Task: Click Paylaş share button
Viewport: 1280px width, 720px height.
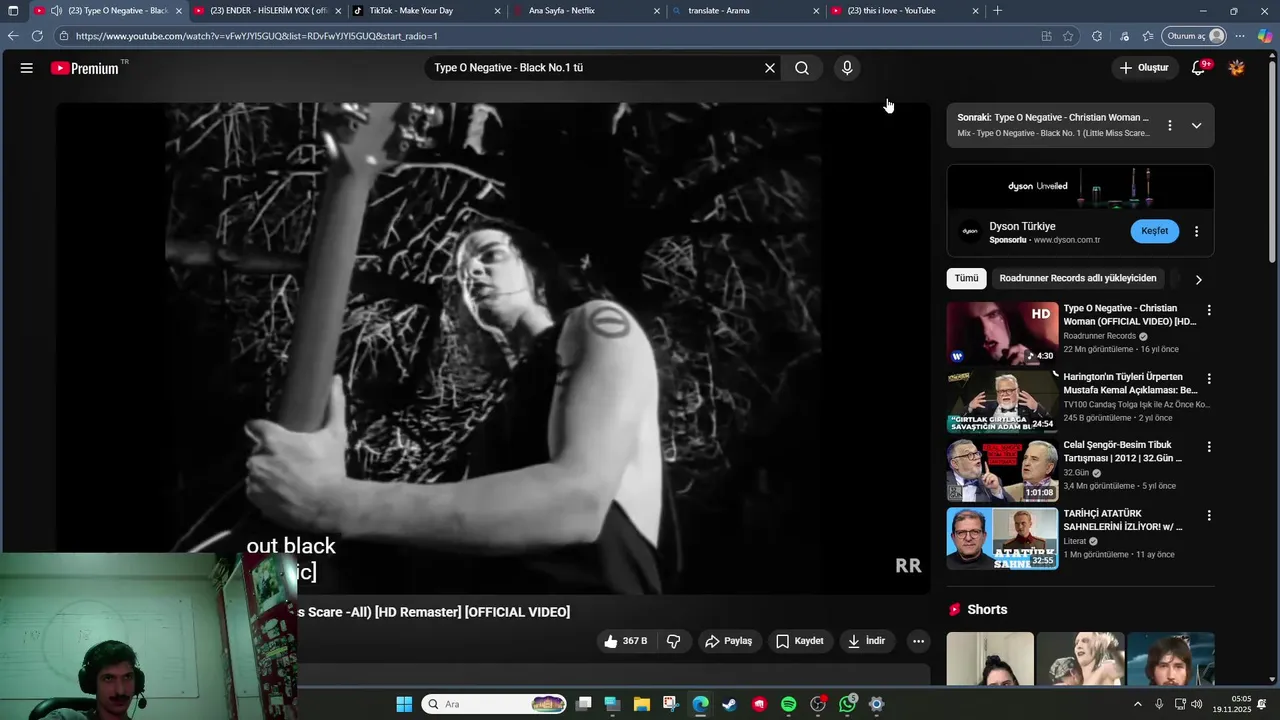Action: click(x=728, y=641)
